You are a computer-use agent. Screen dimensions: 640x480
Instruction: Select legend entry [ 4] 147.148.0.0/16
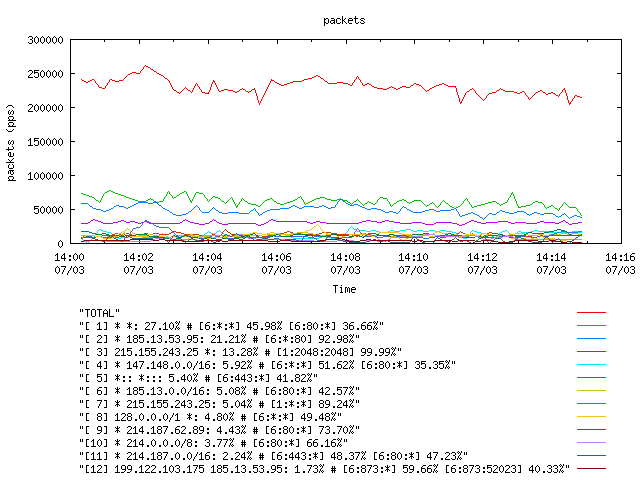tap(267, 365)
